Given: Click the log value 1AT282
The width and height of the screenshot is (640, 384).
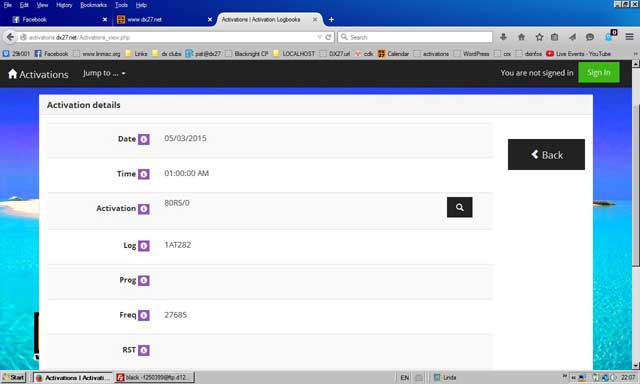Looking at the screenshot, I should point(178,245).
